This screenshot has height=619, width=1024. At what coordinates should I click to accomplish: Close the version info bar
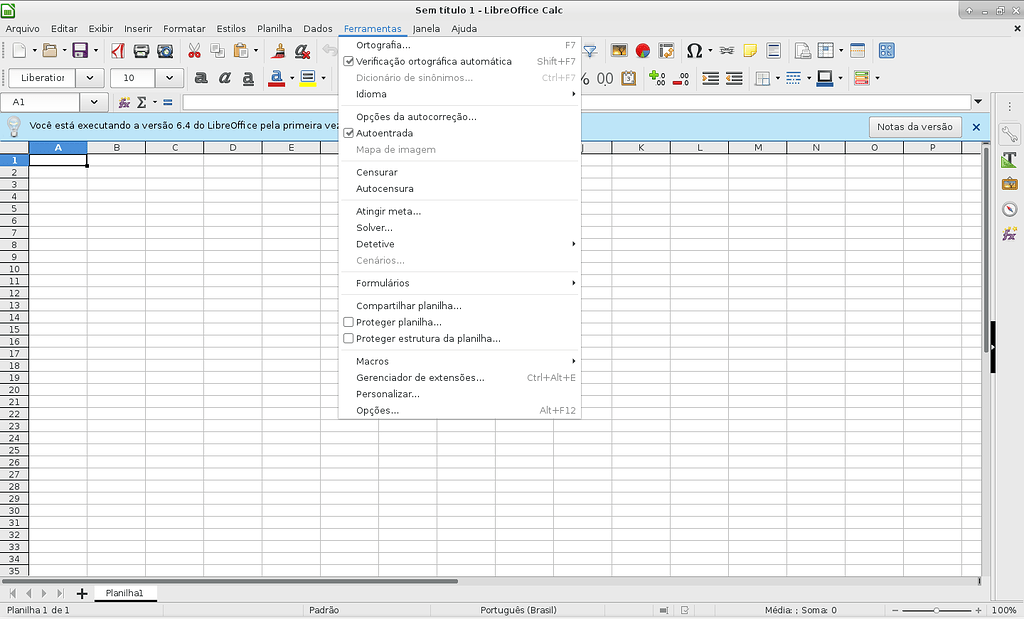click(x=976, y=127)
